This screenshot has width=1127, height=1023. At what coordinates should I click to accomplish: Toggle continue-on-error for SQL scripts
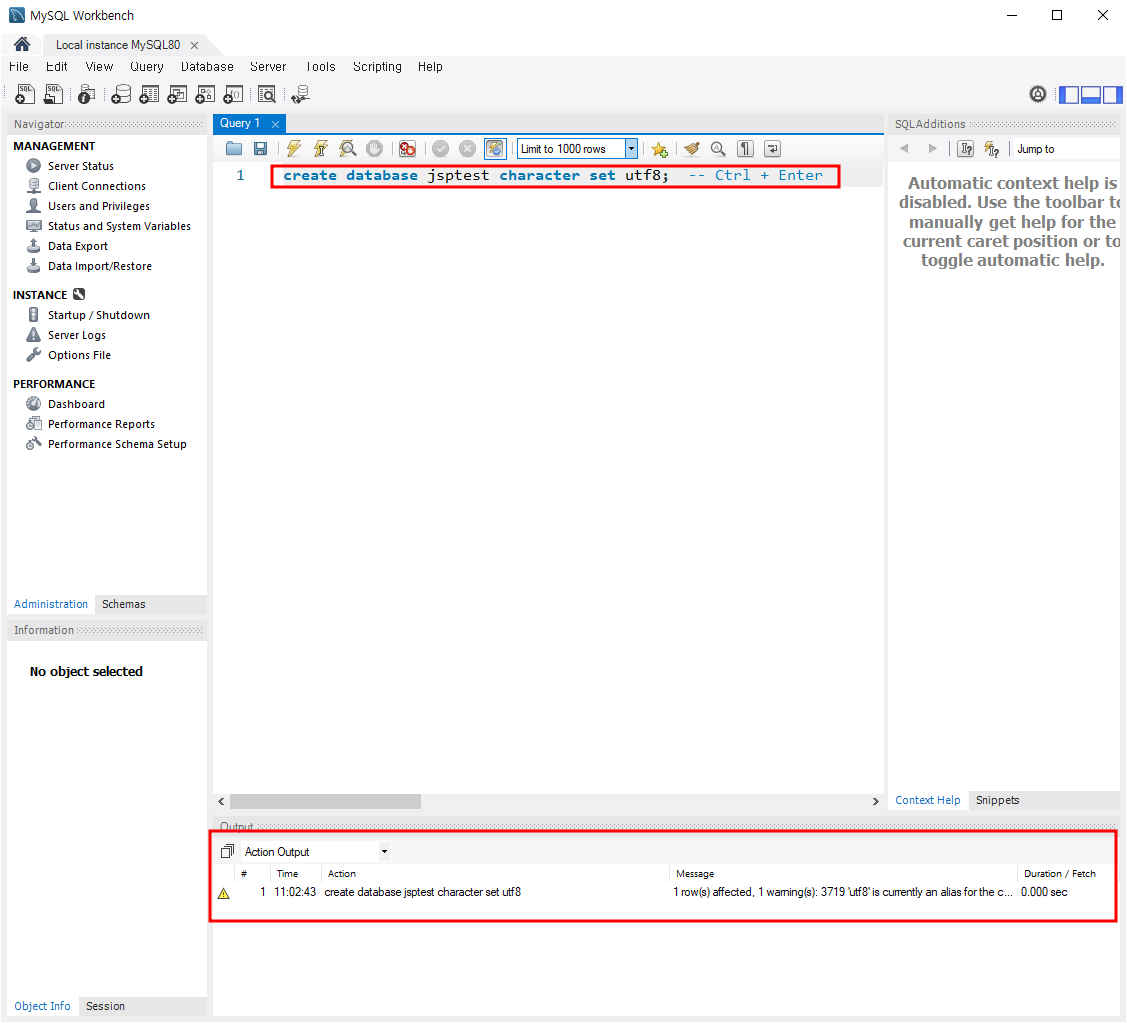pyautogui.click(x=408, y=149)
